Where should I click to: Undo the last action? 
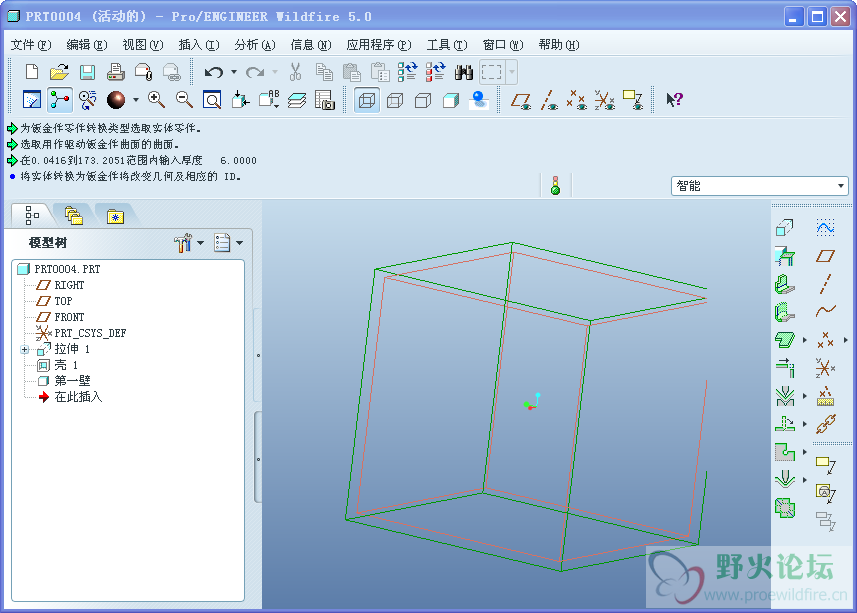pyautogui.click(x=214, y=72)
